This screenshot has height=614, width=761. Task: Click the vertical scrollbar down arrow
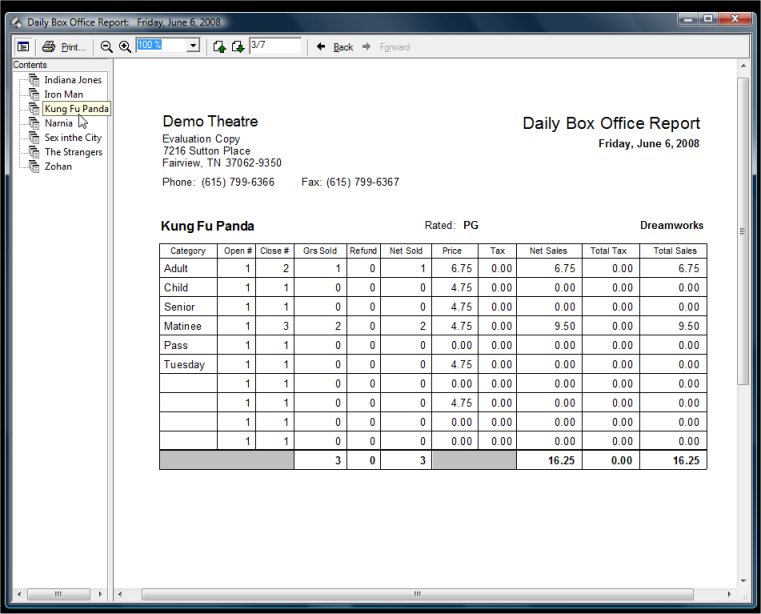click(743, 581)
